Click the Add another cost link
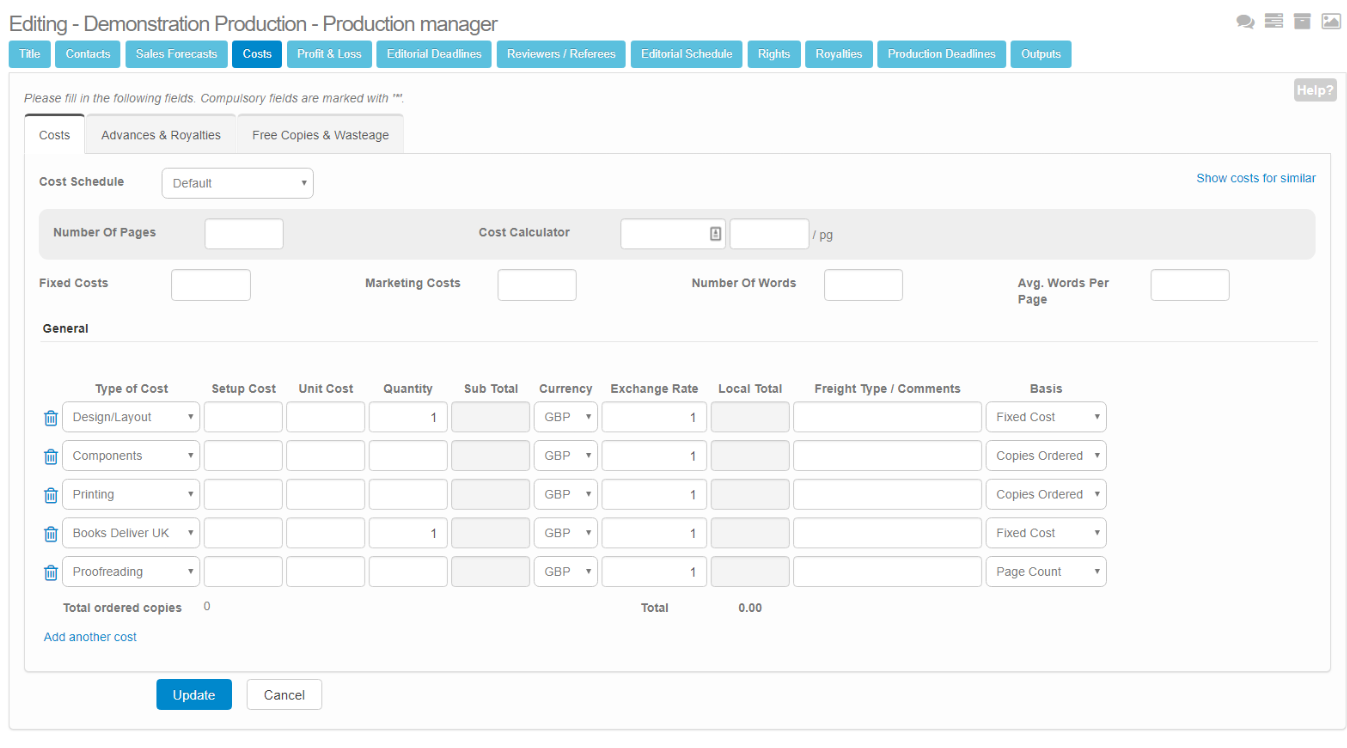Viewport: 1347px width, 748px height. 90,637
